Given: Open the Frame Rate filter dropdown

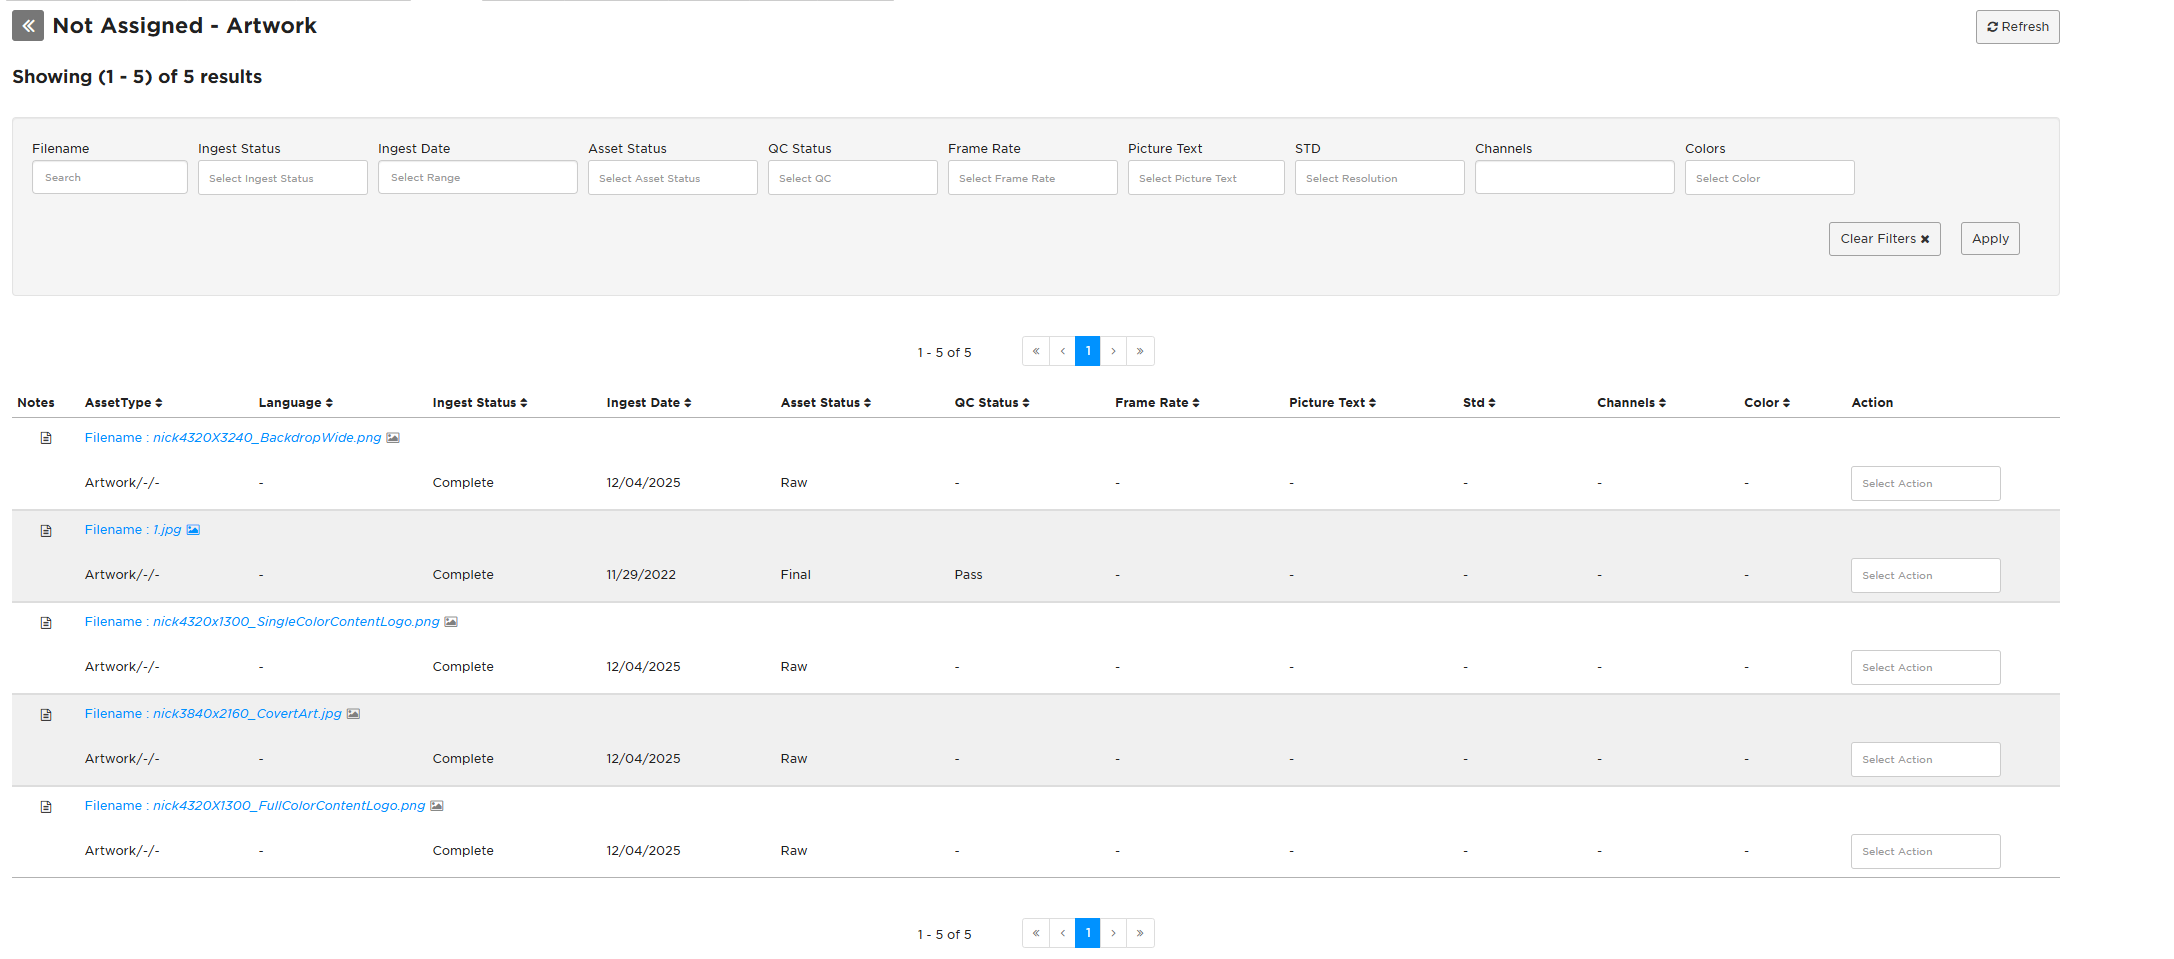Looking at the screenshot, I should 1033,178.
